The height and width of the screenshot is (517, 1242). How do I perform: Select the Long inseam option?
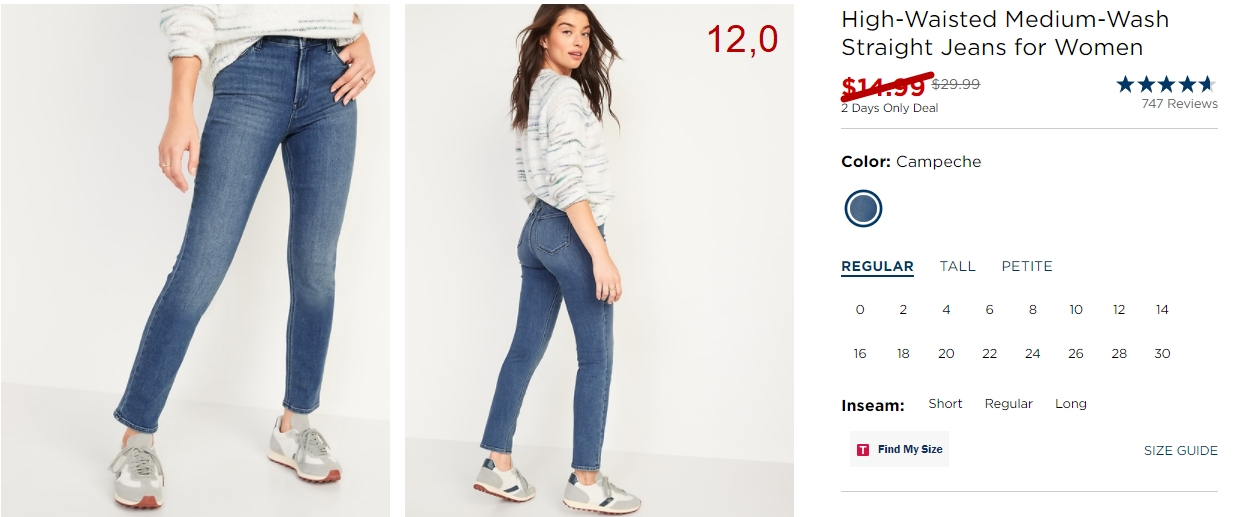[1071, 404]
